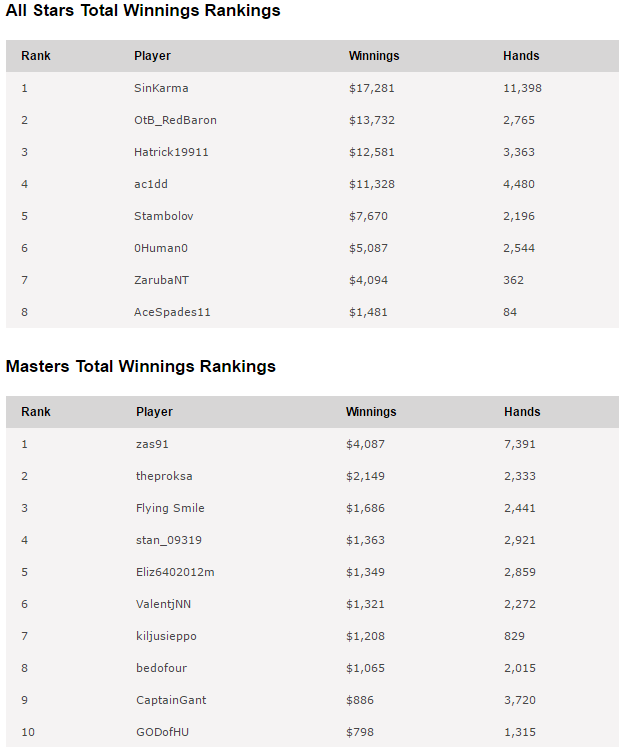Click Masters table Rank column header
Image resolution: width=623 pixels, height=747 pixels.
tap(36, 412)
